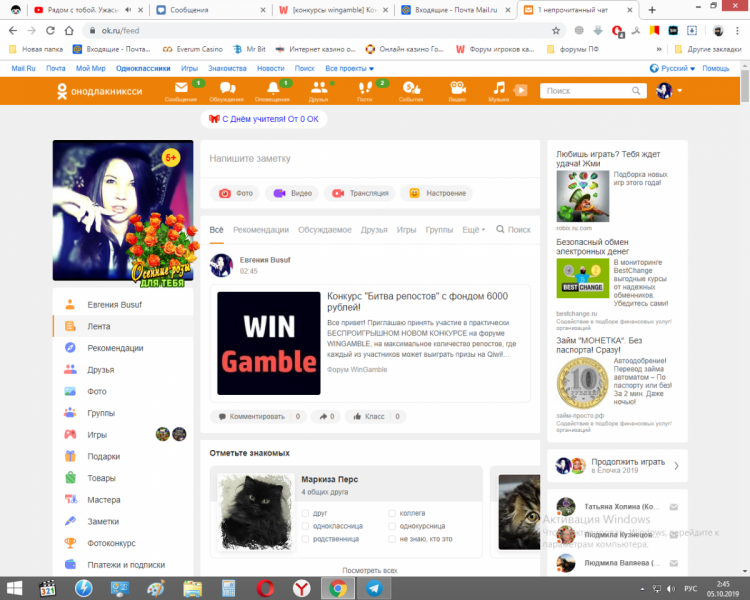Check the 'друг' checkbox for Маркиза Перс
This screenshot has height=600, width=750.
pos(305,513)
